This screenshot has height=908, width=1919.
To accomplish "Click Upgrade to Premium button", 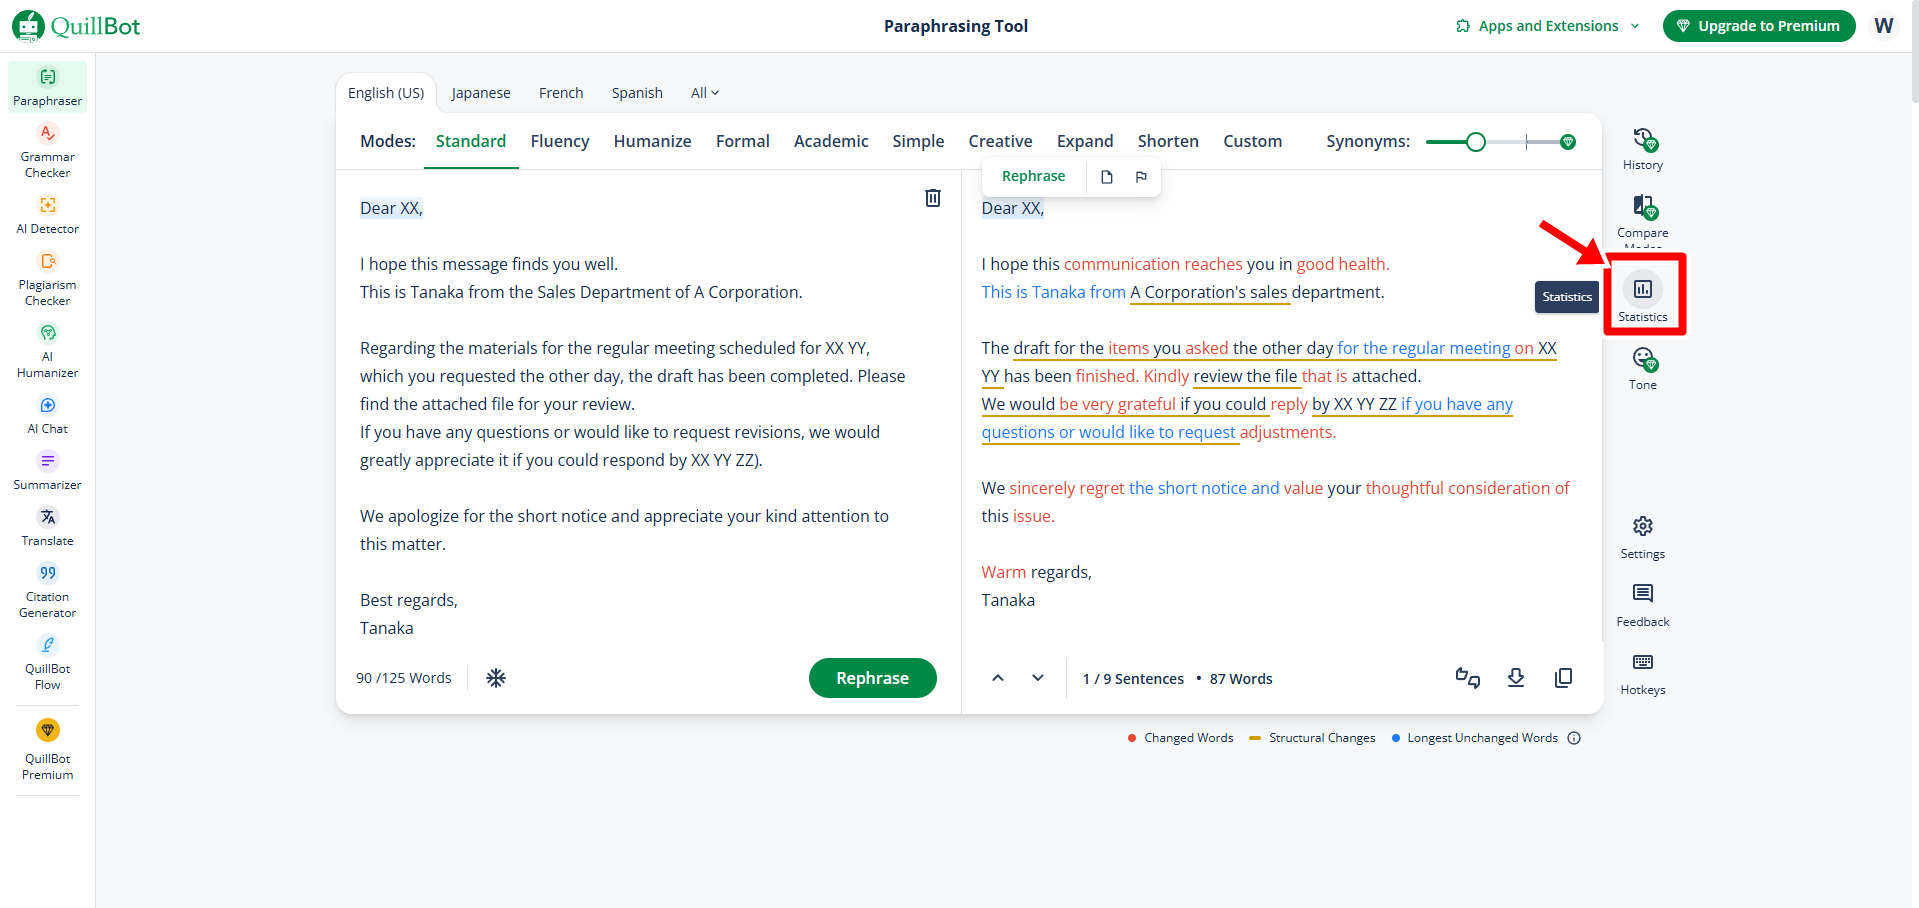I will [x=1759, y=26].
